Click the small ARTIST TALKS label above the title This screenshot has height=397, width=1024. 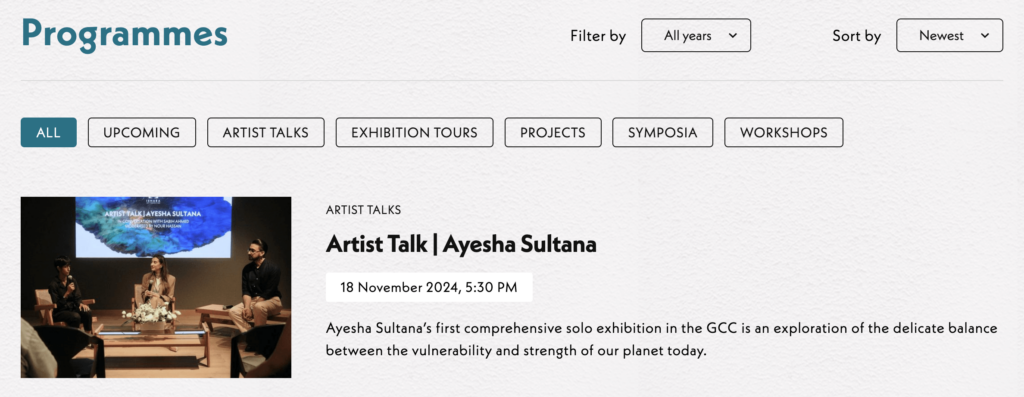(x=363, y=210)
